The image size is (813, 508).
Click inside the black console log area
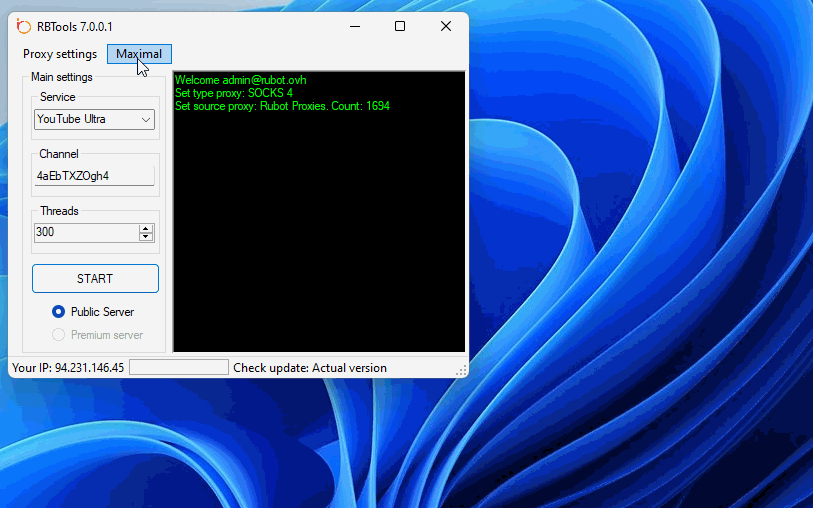pos(318,230)
